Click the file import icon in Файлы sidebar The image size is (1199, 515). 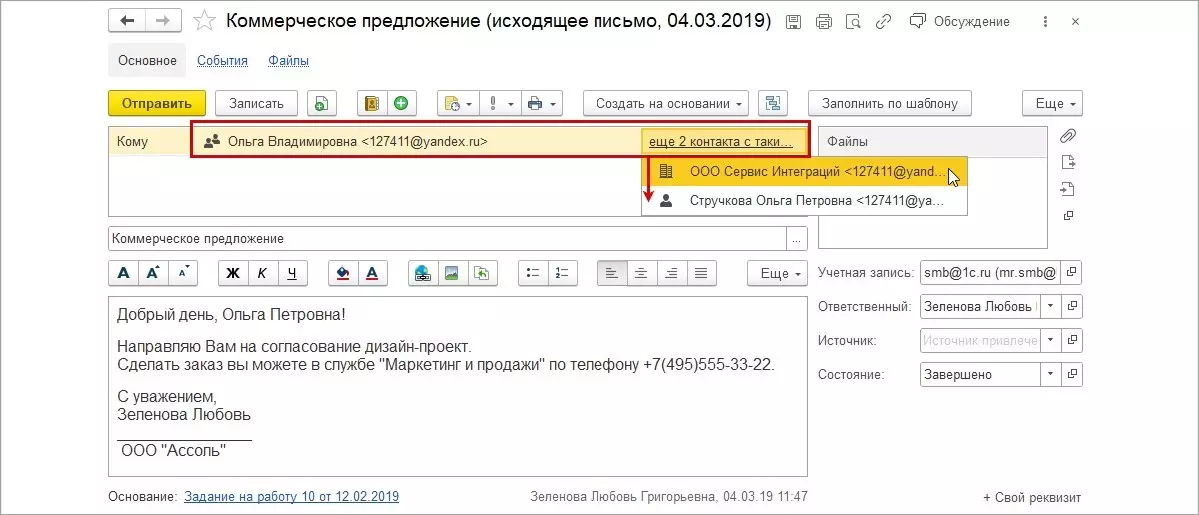pyautogui.click(x=1068, y=189)
